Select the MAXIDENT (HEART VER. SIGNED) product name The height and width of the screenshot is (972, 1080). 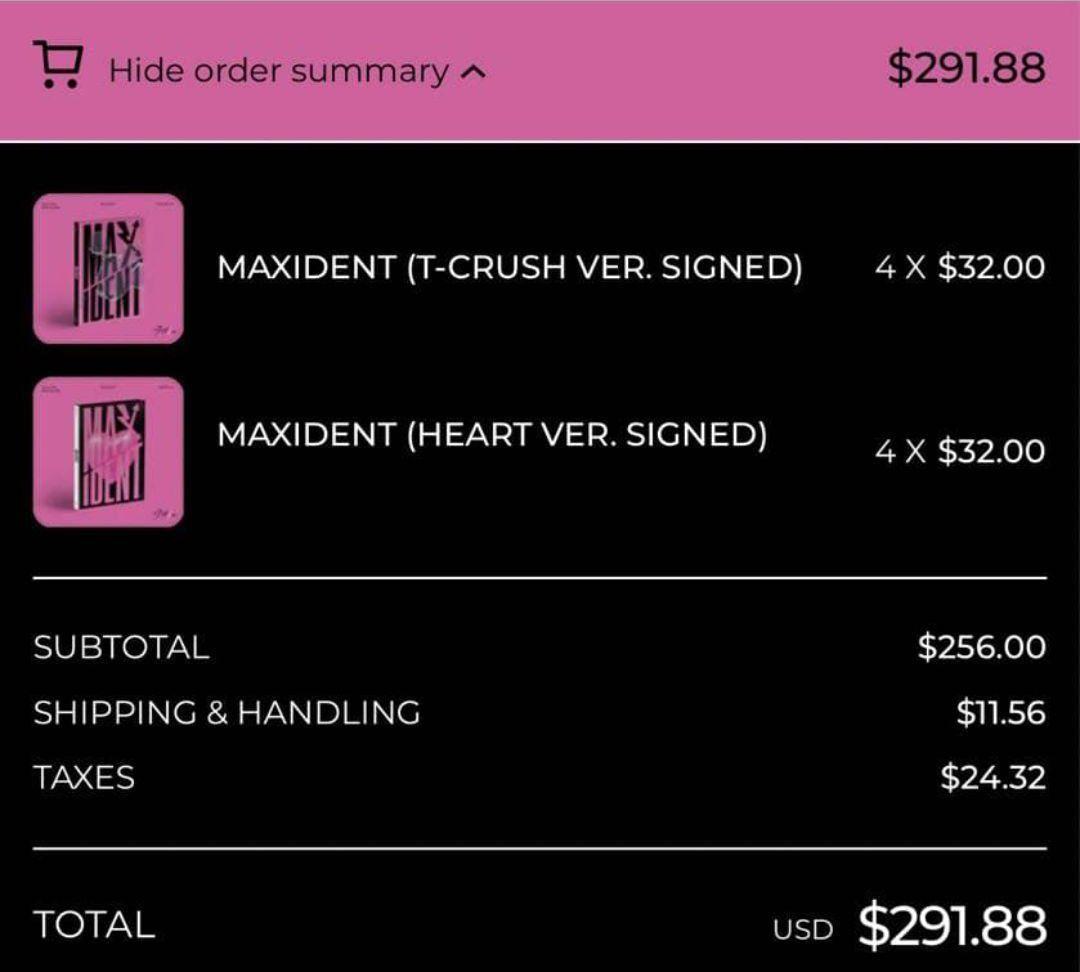(492, 435)
